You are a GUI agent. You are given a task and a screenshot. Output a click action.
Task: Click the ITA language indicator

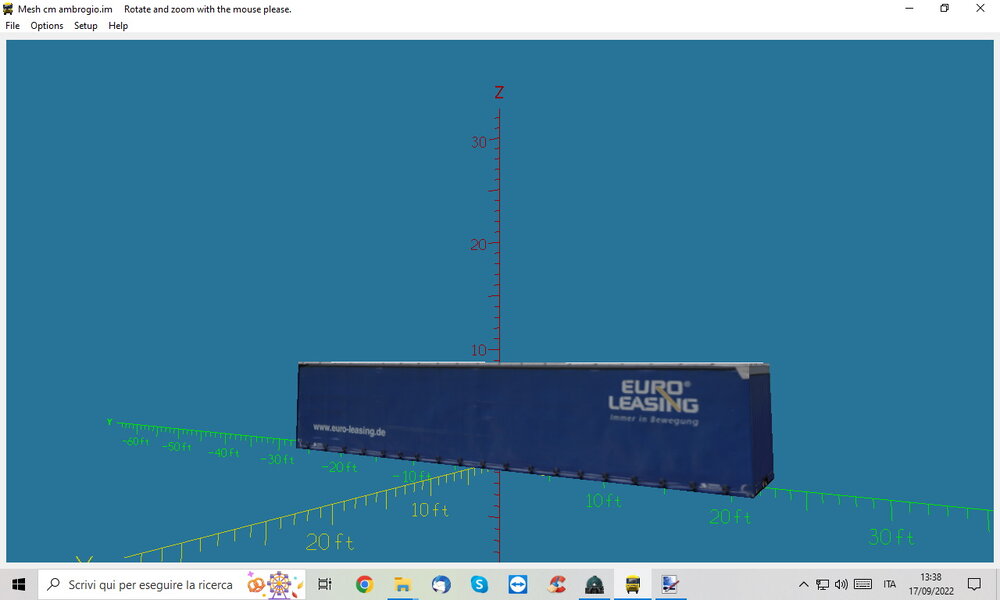[x=890, y=584]
